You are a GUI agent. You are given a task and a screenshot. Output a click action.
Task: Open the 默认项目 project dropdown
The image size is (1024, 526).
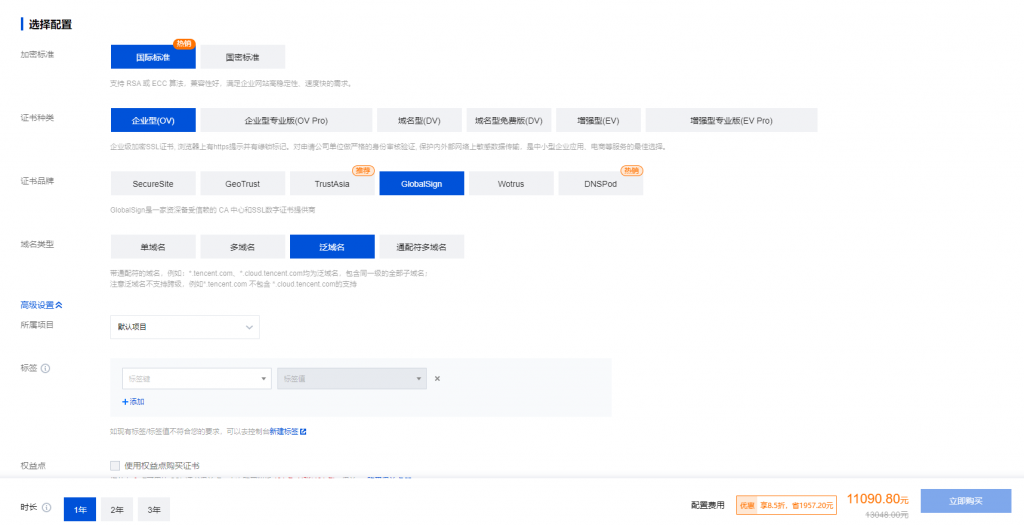tap(185, 327)
